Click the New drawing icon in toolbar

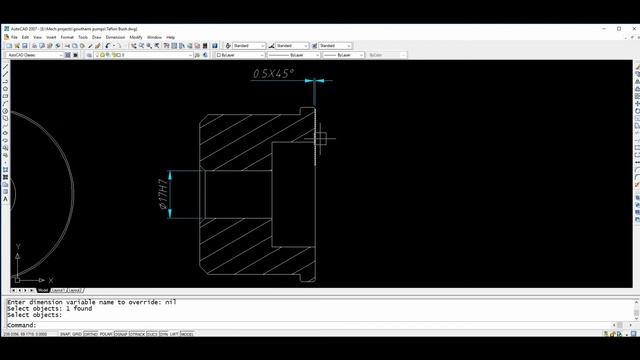pyautogui.click(x=9, y=46)
